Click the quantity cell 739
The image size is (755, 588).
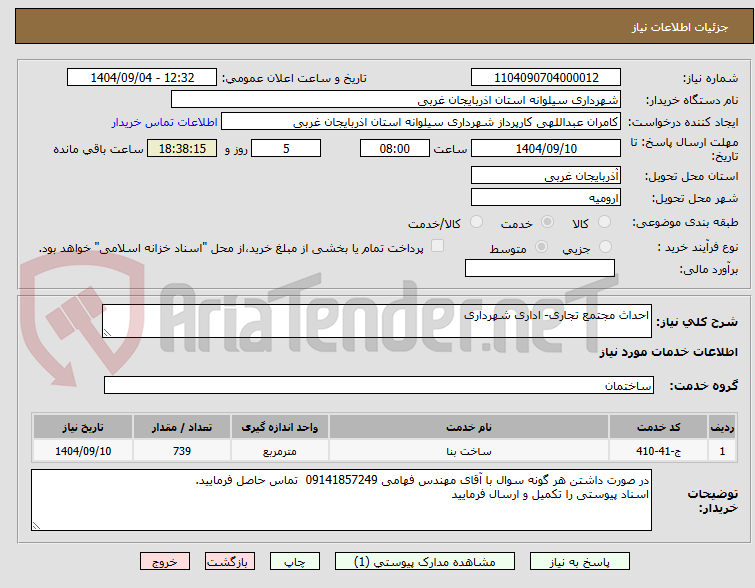[182, 451]
